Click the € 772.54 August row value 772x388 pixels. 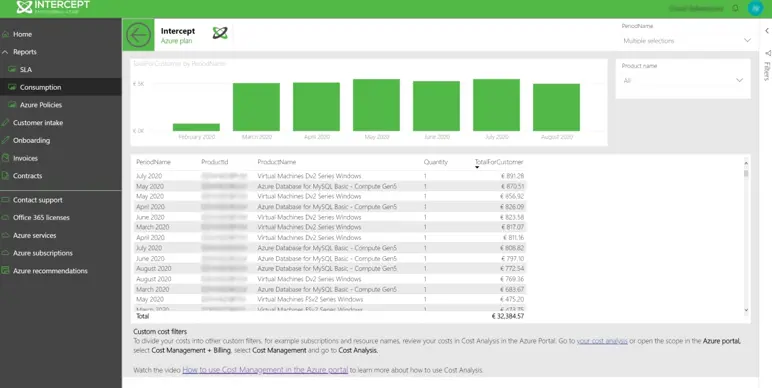tap(513, 269)
